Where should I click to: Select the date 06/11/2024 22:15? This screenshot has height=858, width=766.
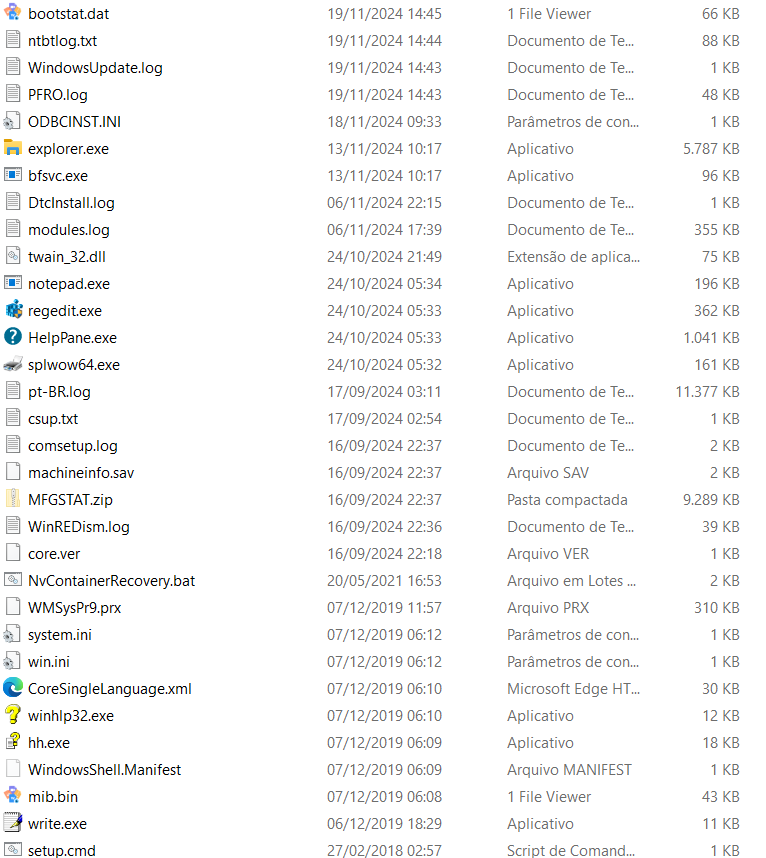(x=384, y=202)
